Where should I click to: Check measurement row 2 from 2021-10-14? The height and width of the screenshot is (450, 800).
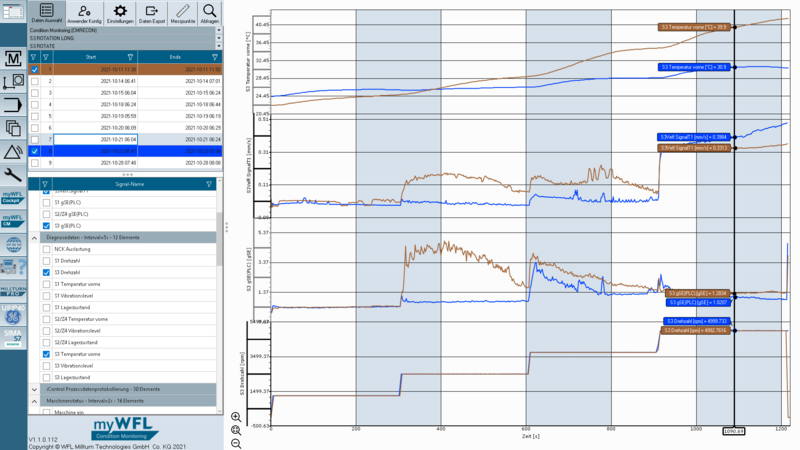[35, 81]
